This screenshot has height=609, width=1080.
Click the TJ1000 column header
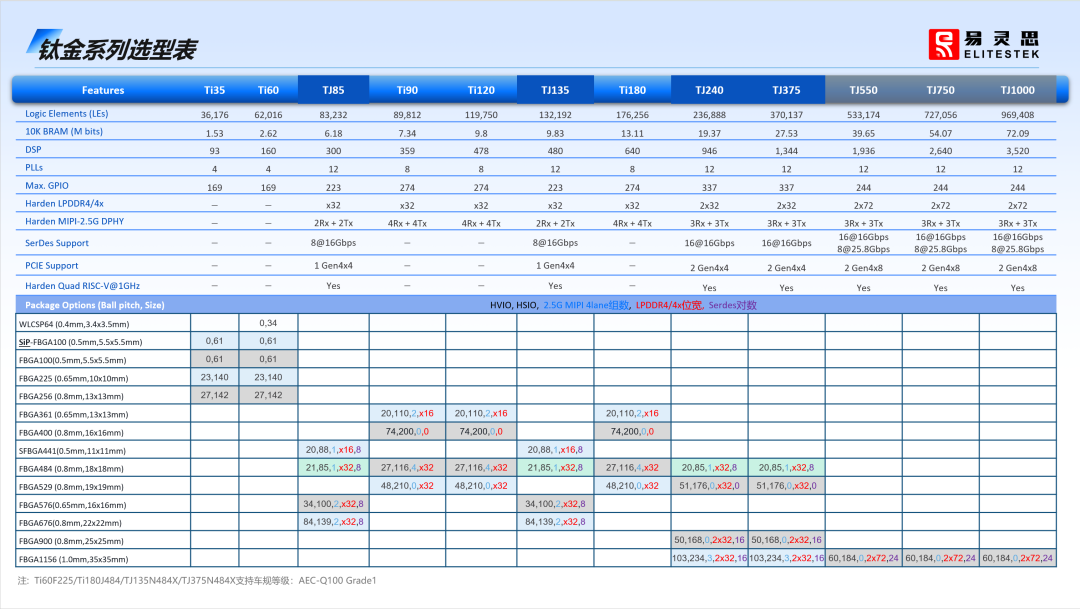[x=1017, y=90]
